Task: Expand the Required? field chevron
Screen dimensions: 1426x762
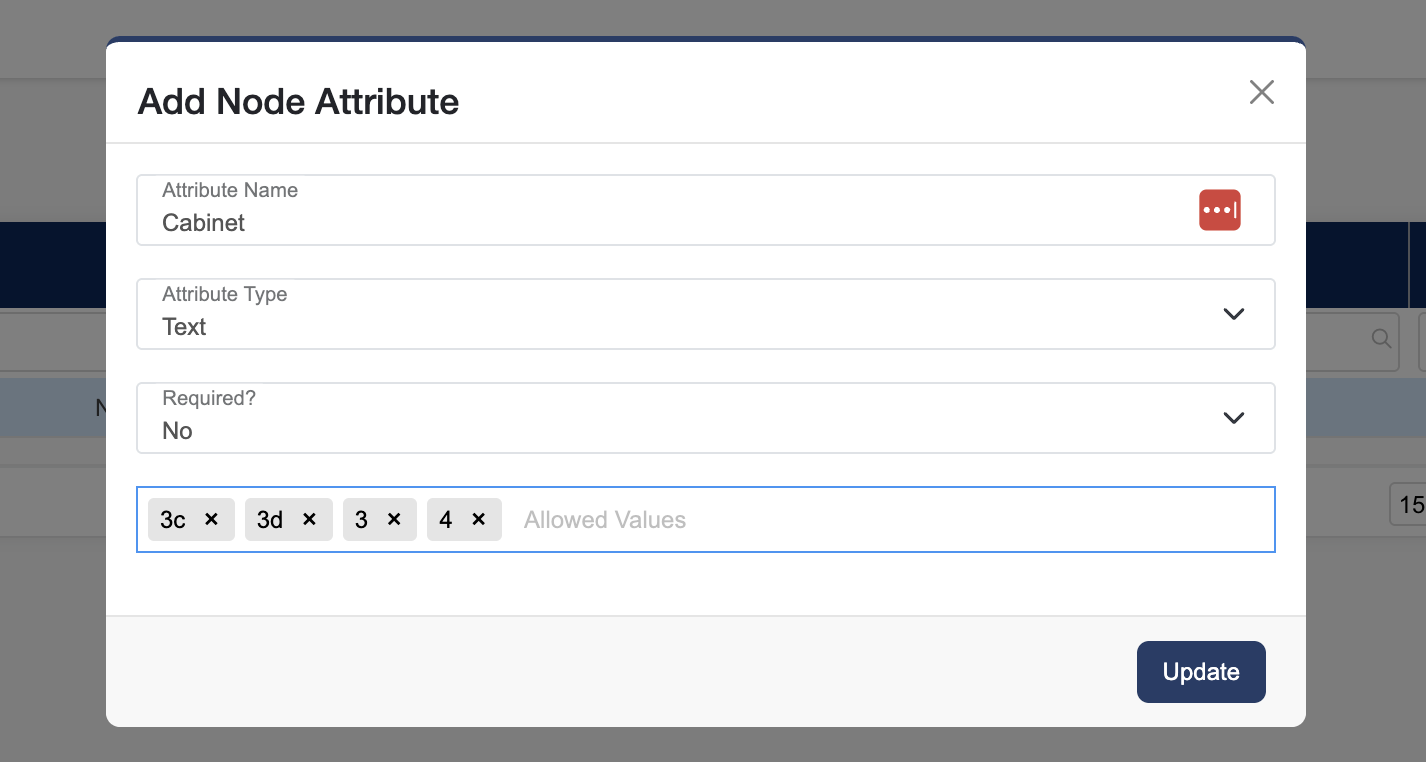Action: click(x=1233, y=418)
